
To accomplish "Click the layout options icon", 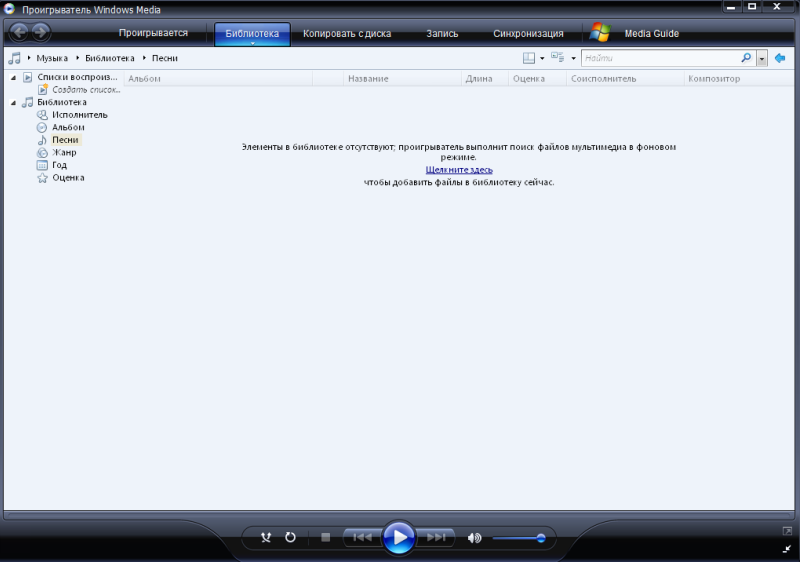I will (x=529, y=58).
